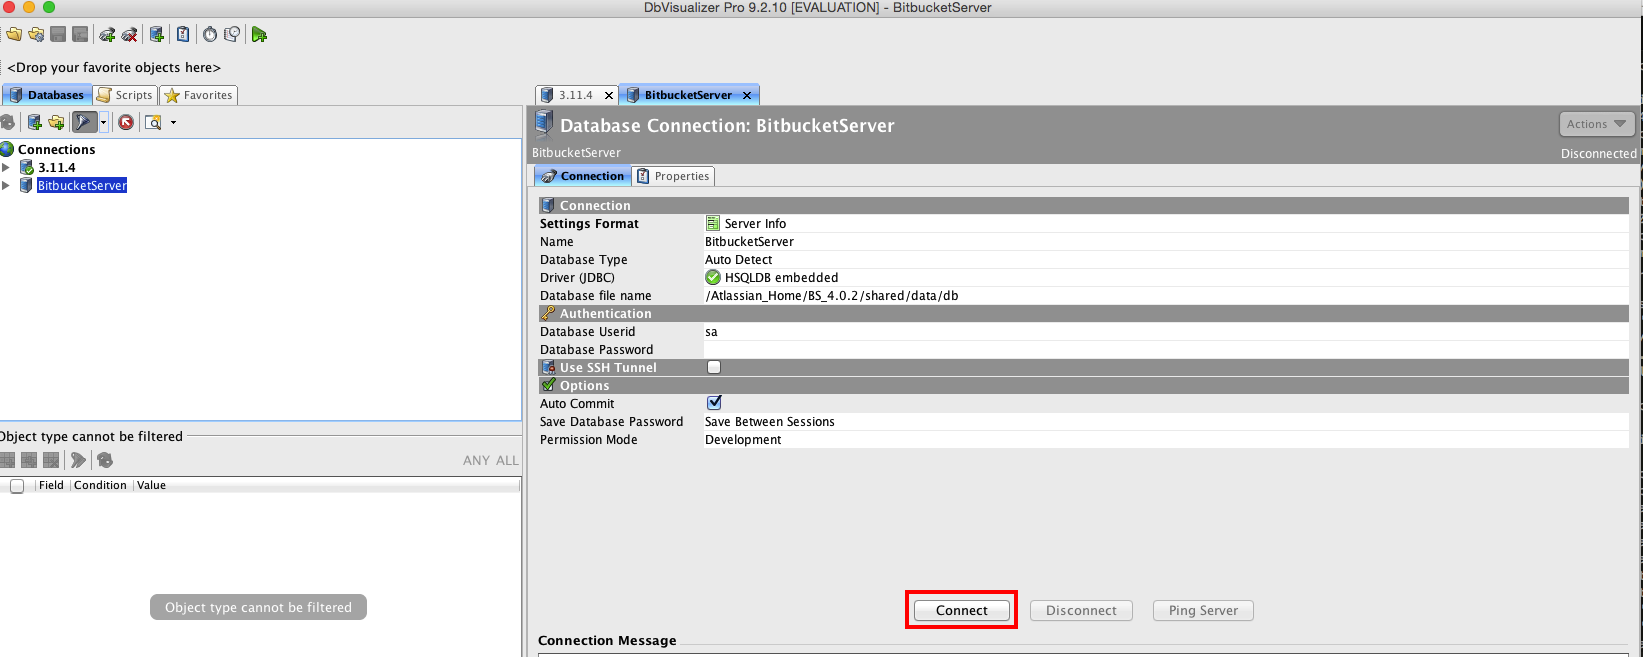Click the green play arrow with plus icon
Image resolution: width=1643 pixels, height=657 pixels.
click(259, 35)
